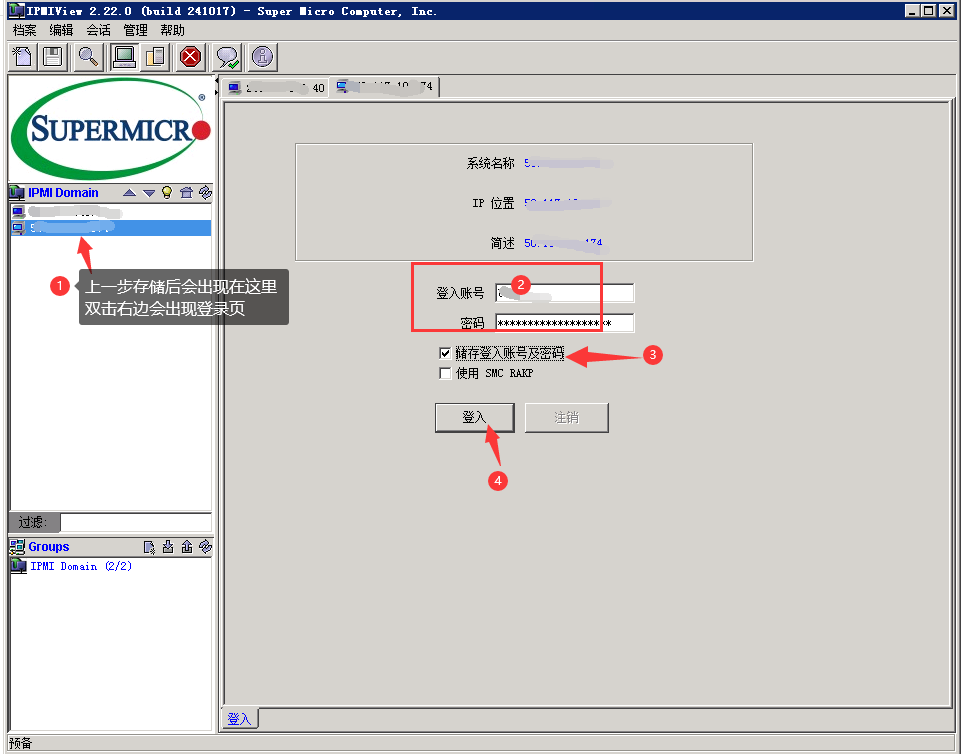
Task: Toggle saving login credentials checkbox
Action: 445,352
